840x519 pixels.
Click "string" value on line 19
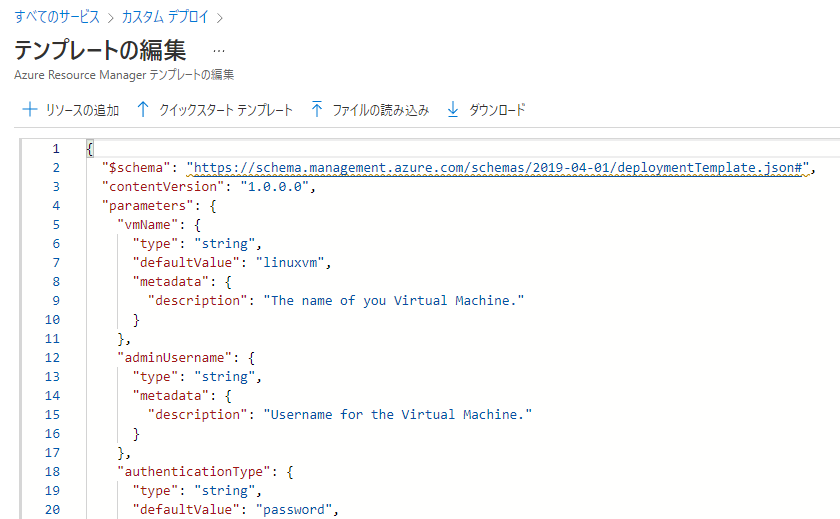tap(224, 491)
